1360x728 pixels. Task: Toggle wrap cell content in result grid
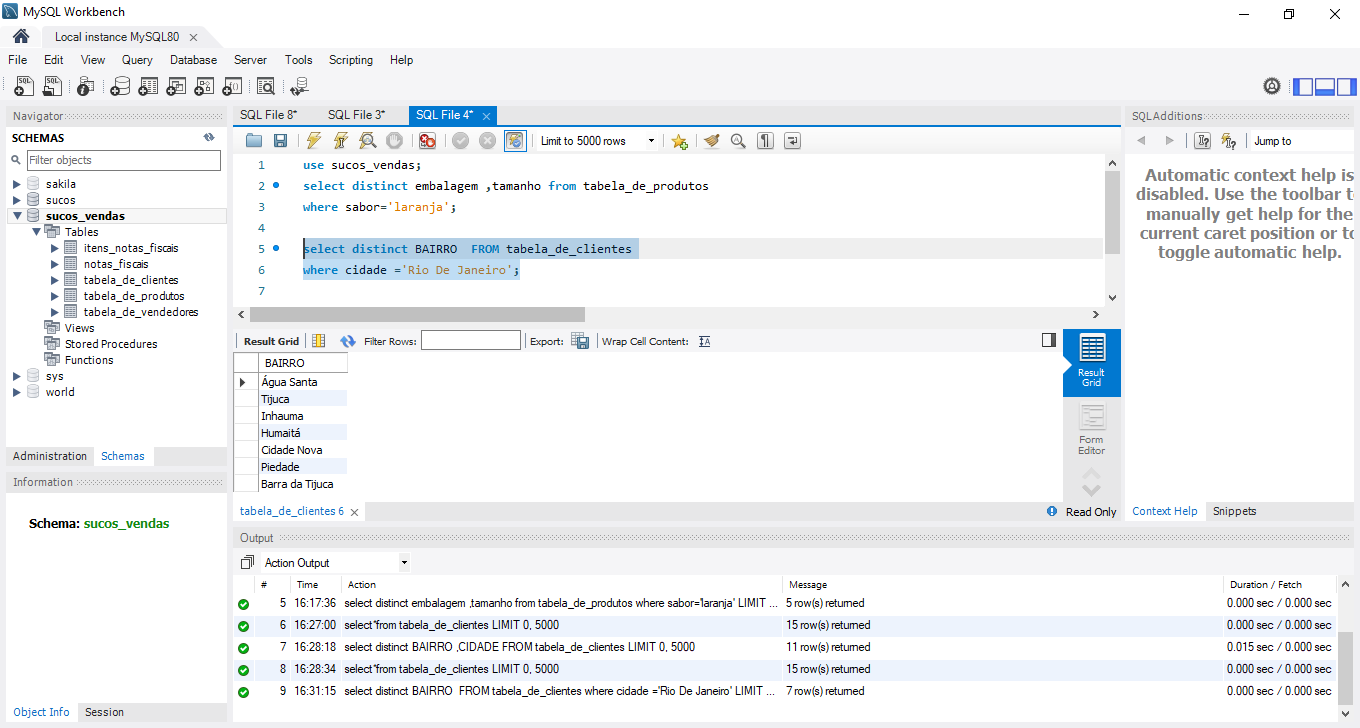(x=705, y=341)
